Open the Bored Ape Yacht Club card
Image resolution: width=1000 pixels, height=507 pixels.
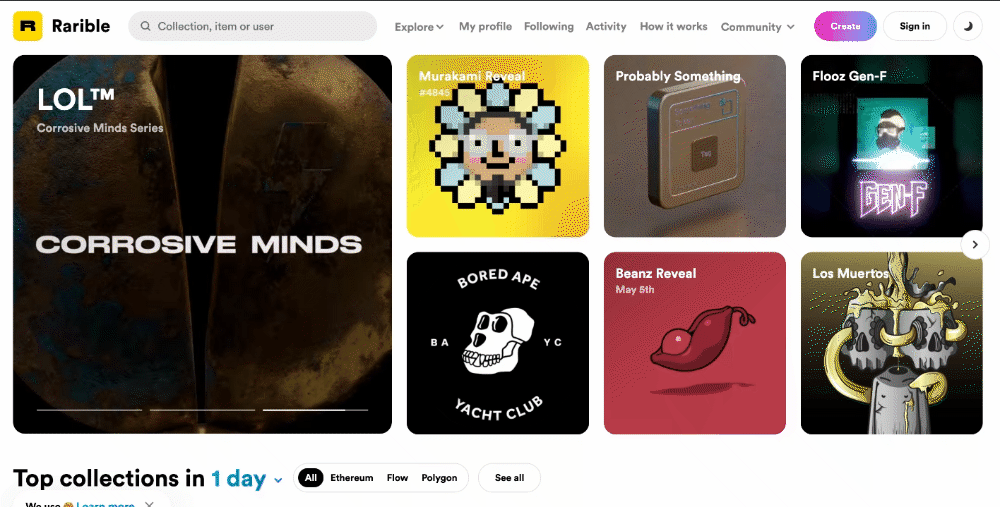click(498, 343)
